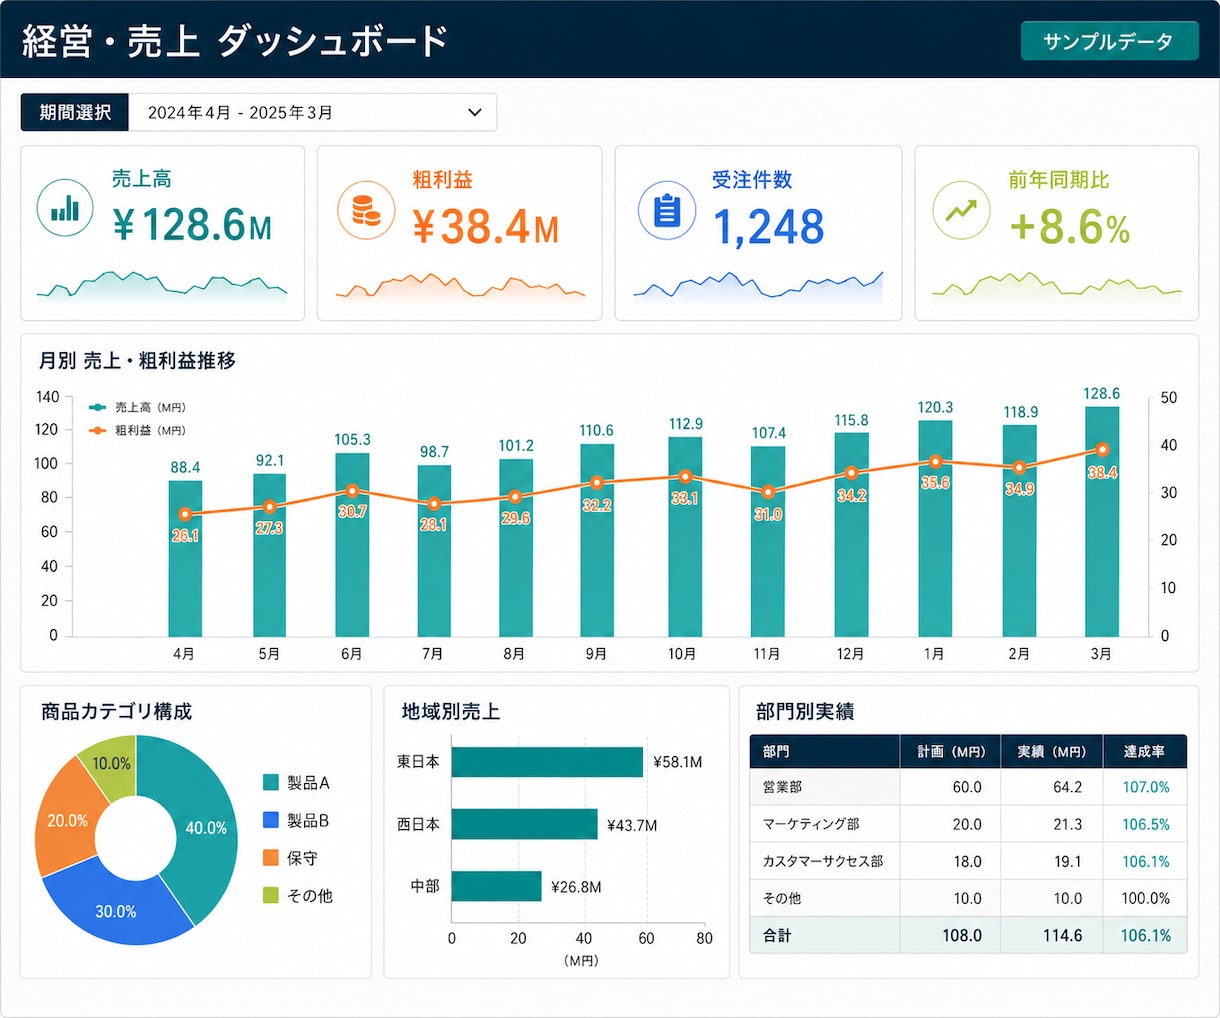
Task: Click the サンプルデータ button
Action: [1109, 41]
